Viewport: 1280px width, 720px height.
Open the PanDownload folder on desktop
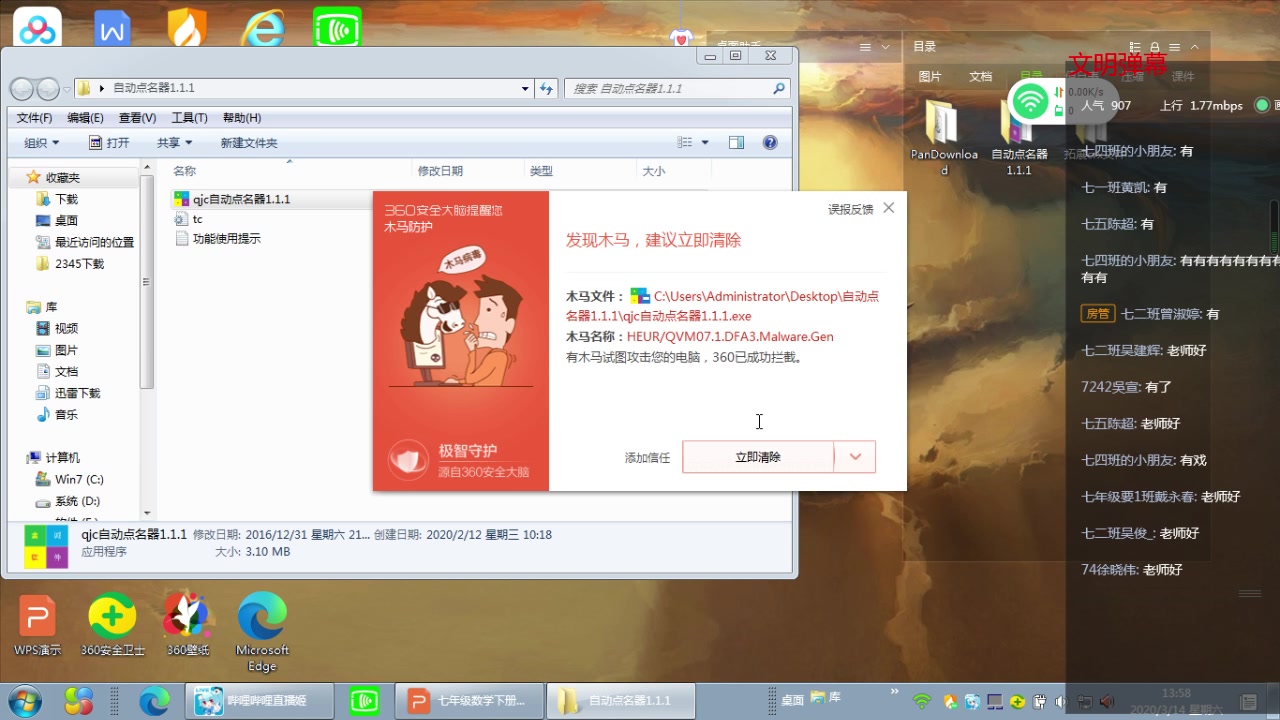click(944, 138)
